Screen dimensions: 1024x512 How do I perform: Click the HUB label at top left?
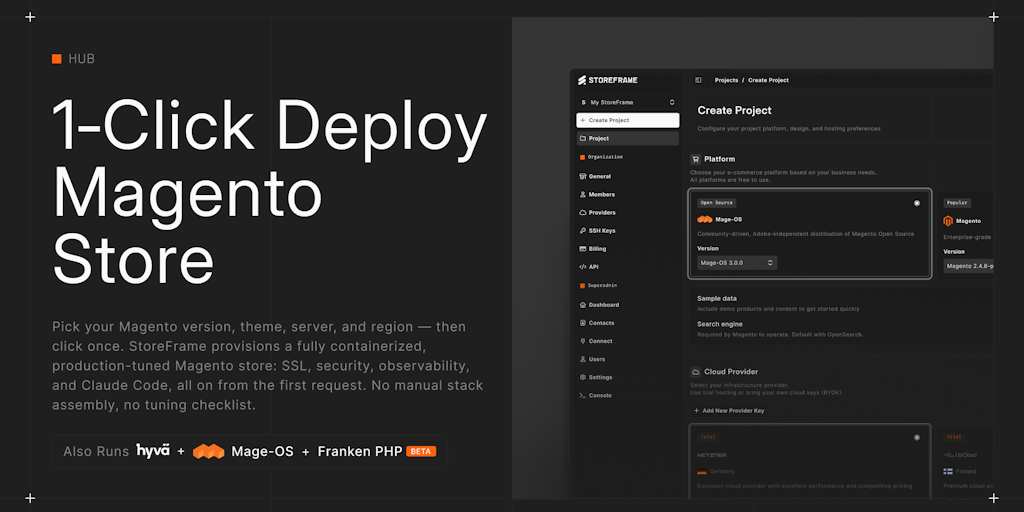click(x=82, y=59)
